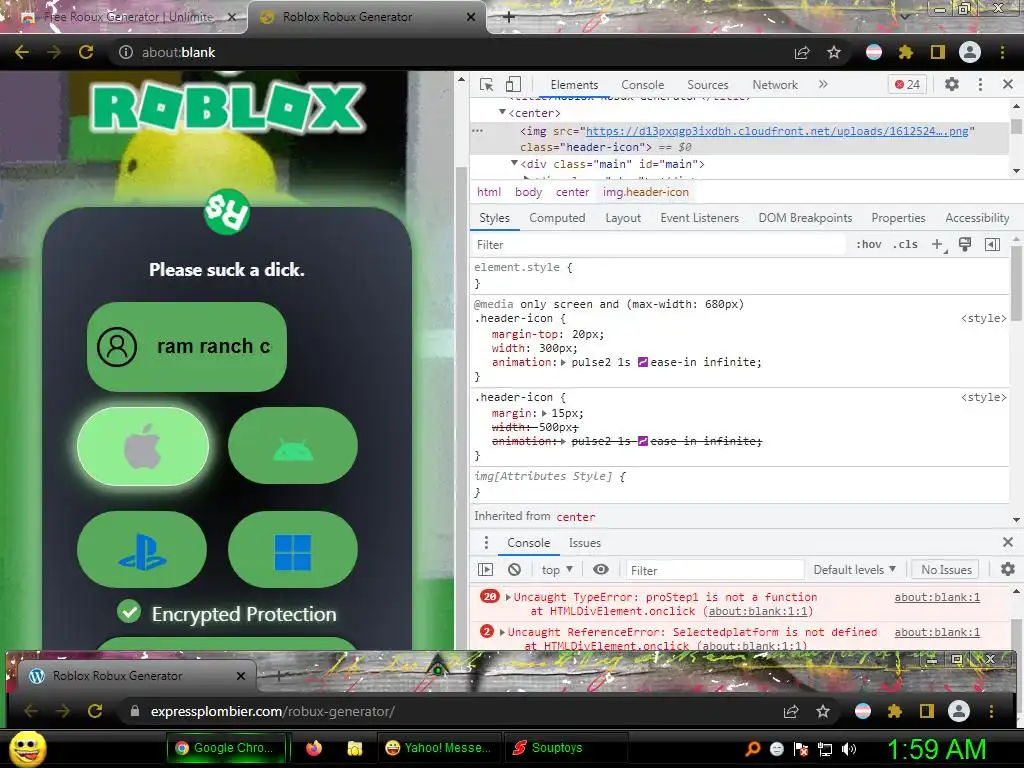Show more DevTools tabs chevron

coord(823,84)
